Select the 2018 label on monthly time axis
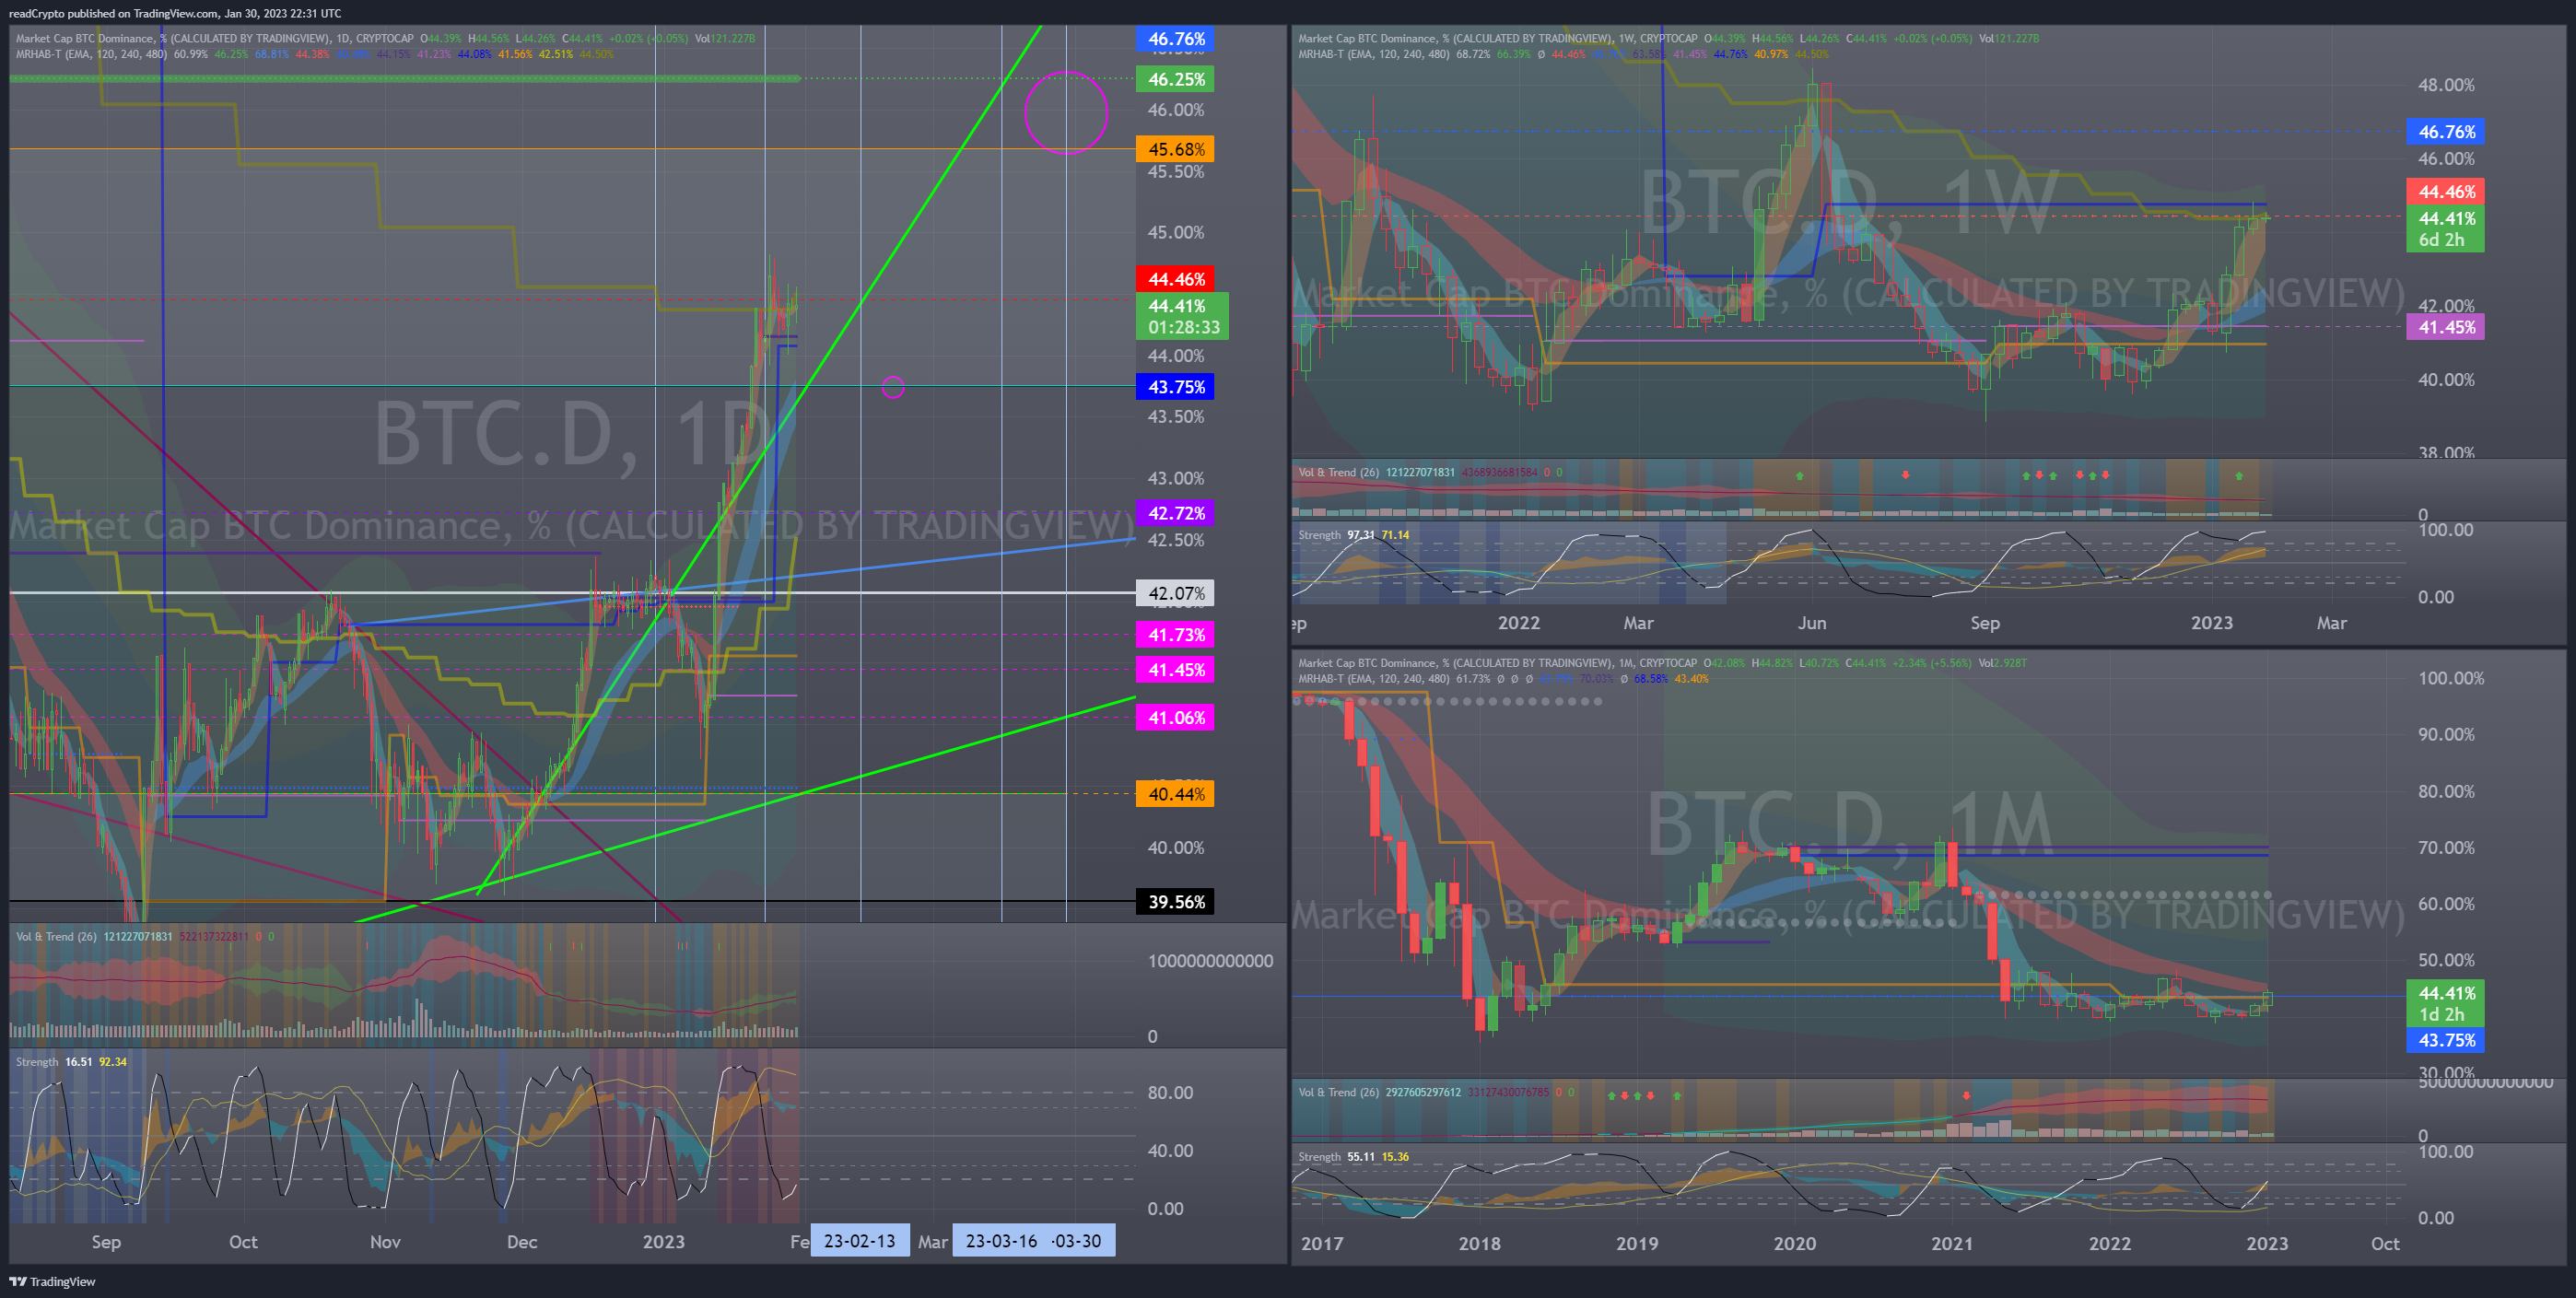 tap(1480, 1244)
